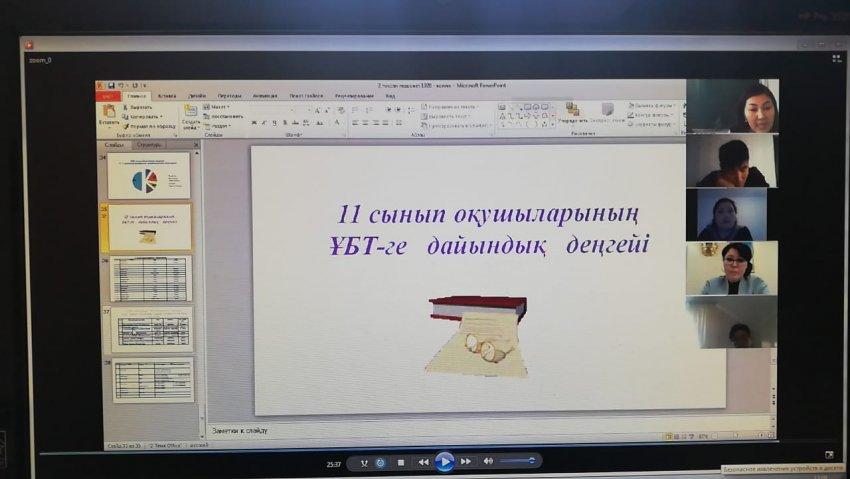Click the Save icon in quick access toolbar

pyautogui.click(x=111, y=86)
